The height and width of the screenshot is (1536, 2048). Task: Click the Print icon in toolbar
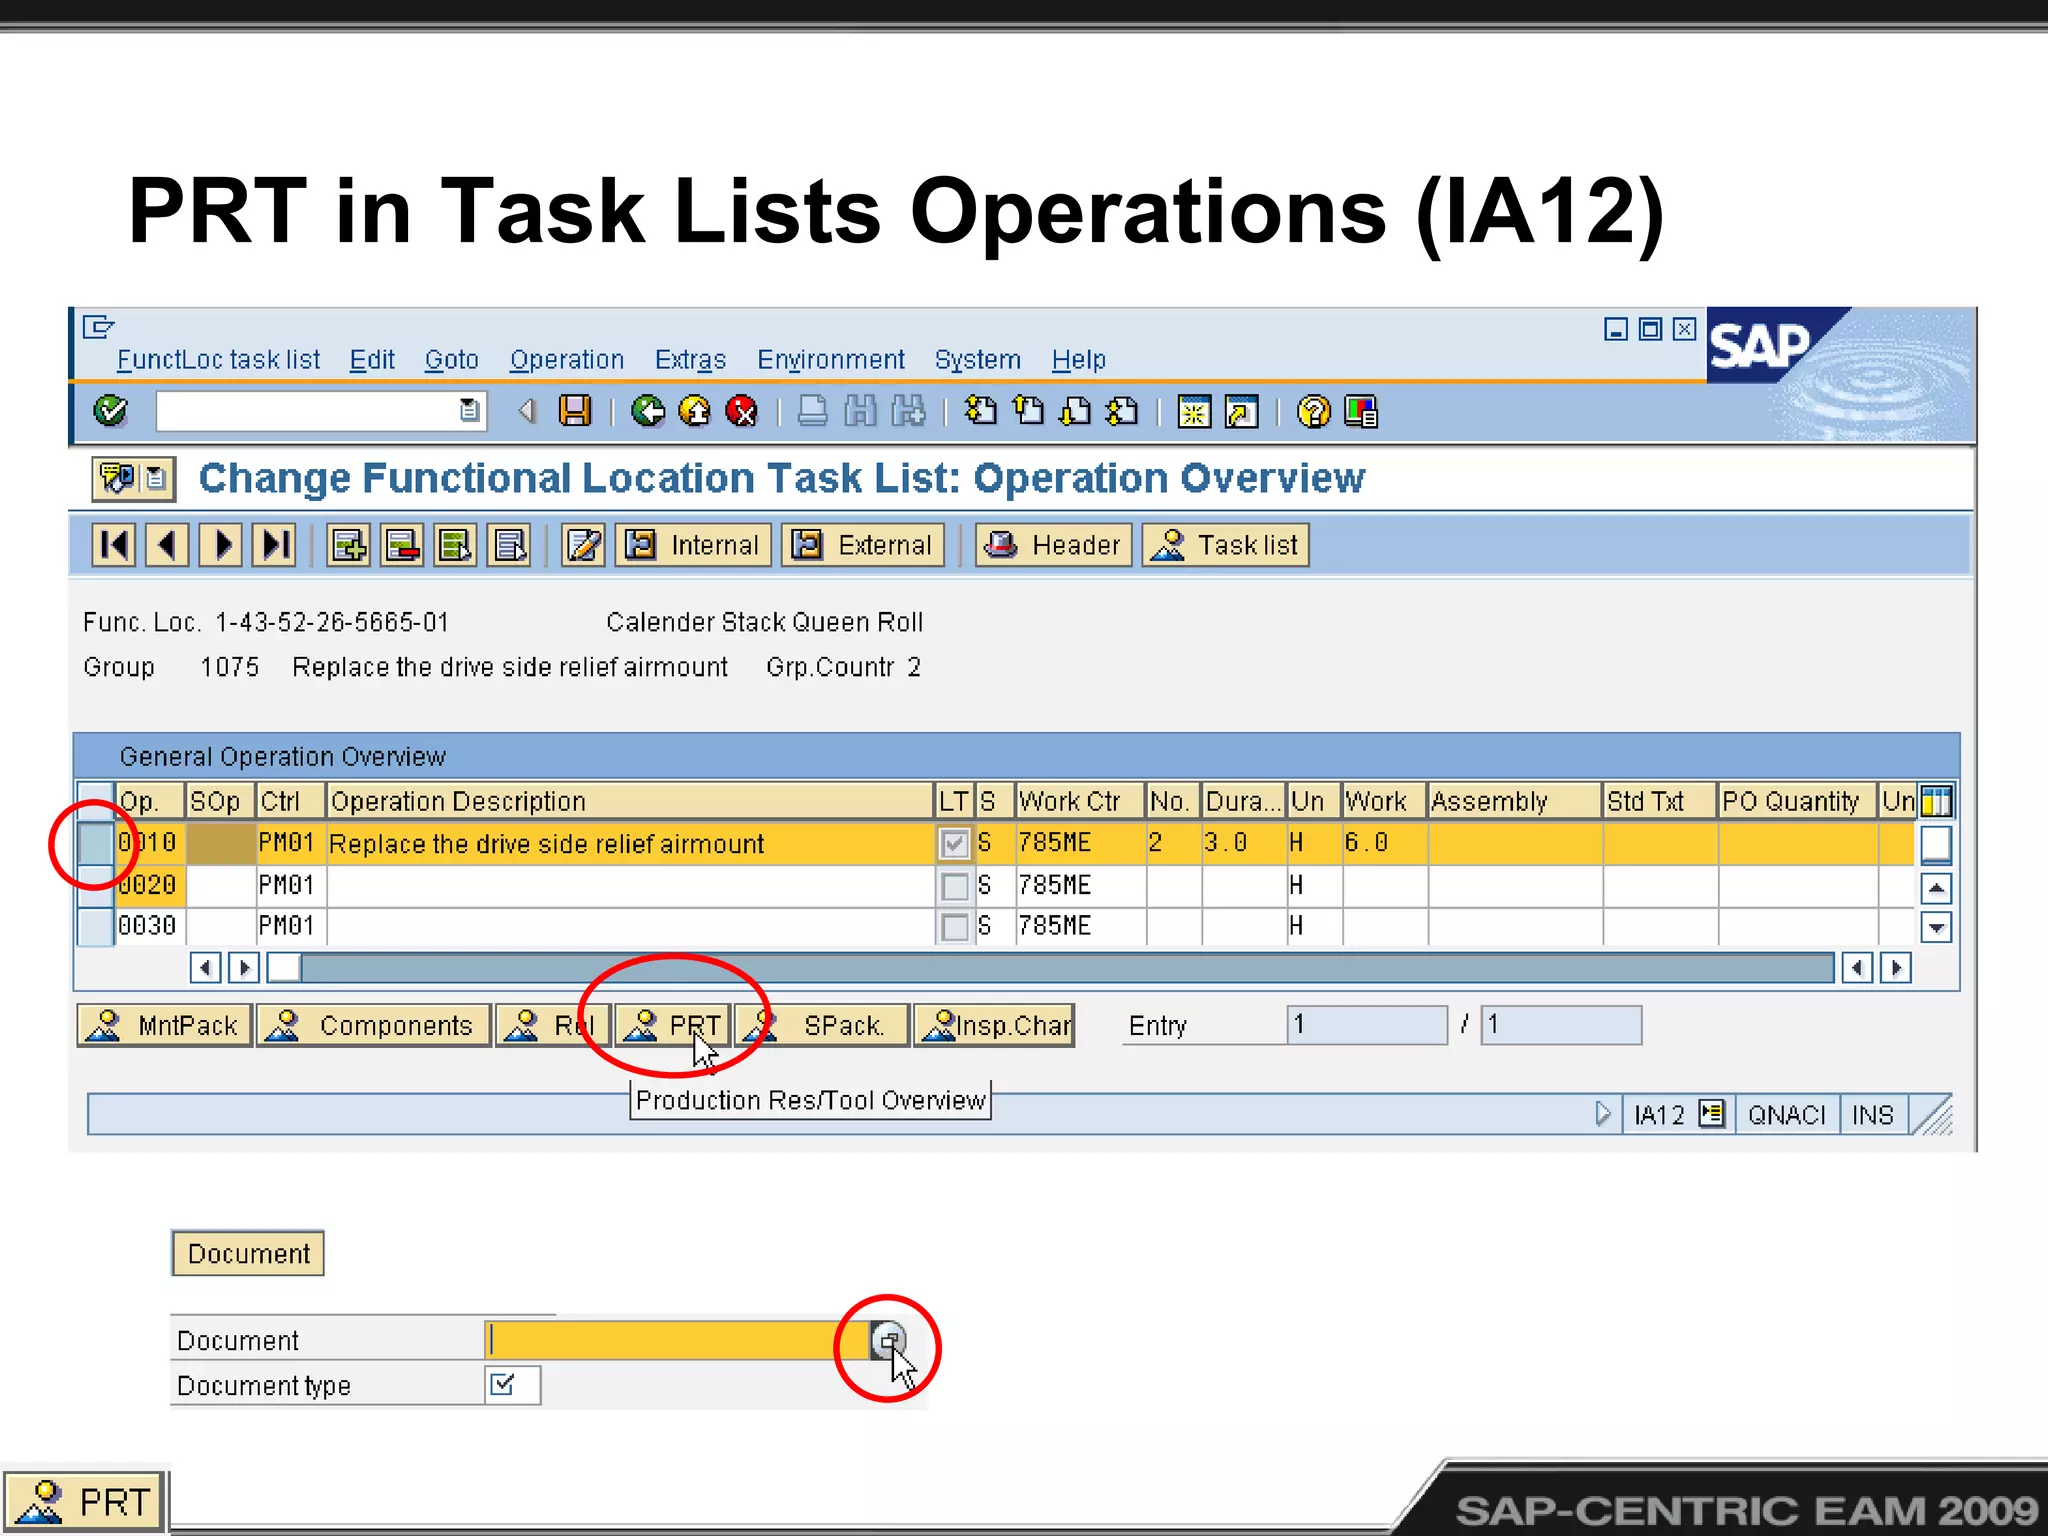pos(813,411)
